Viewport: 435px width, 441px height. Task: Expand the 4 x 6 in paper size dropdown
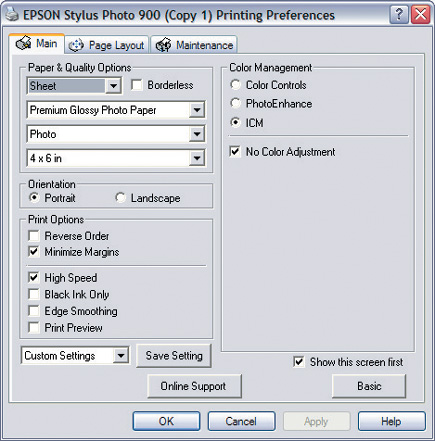116,158
